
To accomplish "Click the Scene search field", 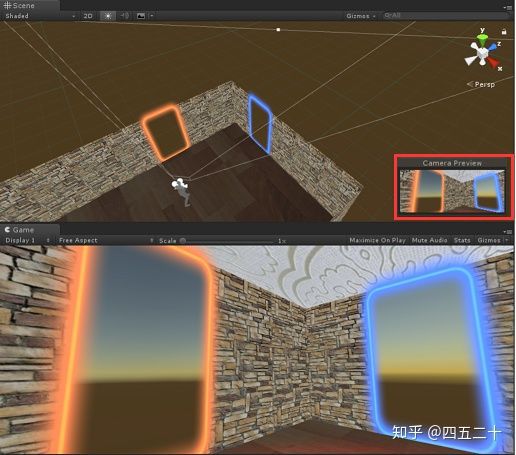I will [445, 15].
